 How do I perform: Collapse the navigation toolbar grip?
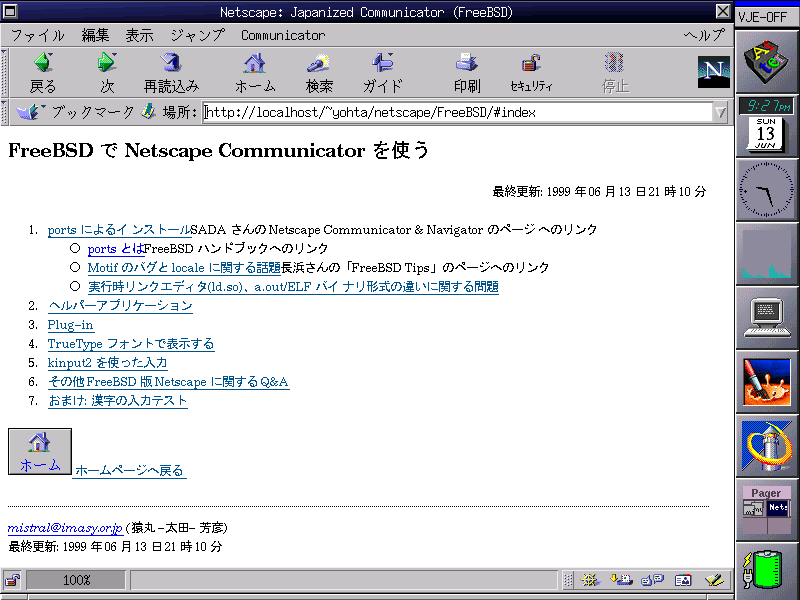5,72
